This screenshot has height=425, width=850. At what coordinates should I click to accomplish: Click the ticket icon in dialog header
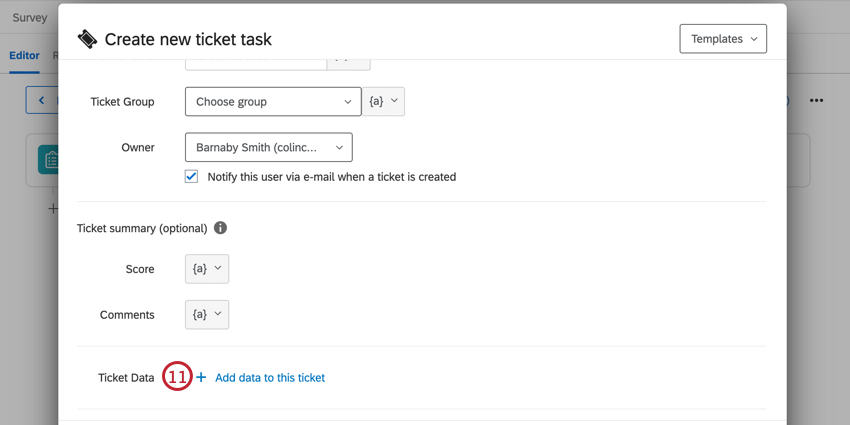[x=88, y=39]
